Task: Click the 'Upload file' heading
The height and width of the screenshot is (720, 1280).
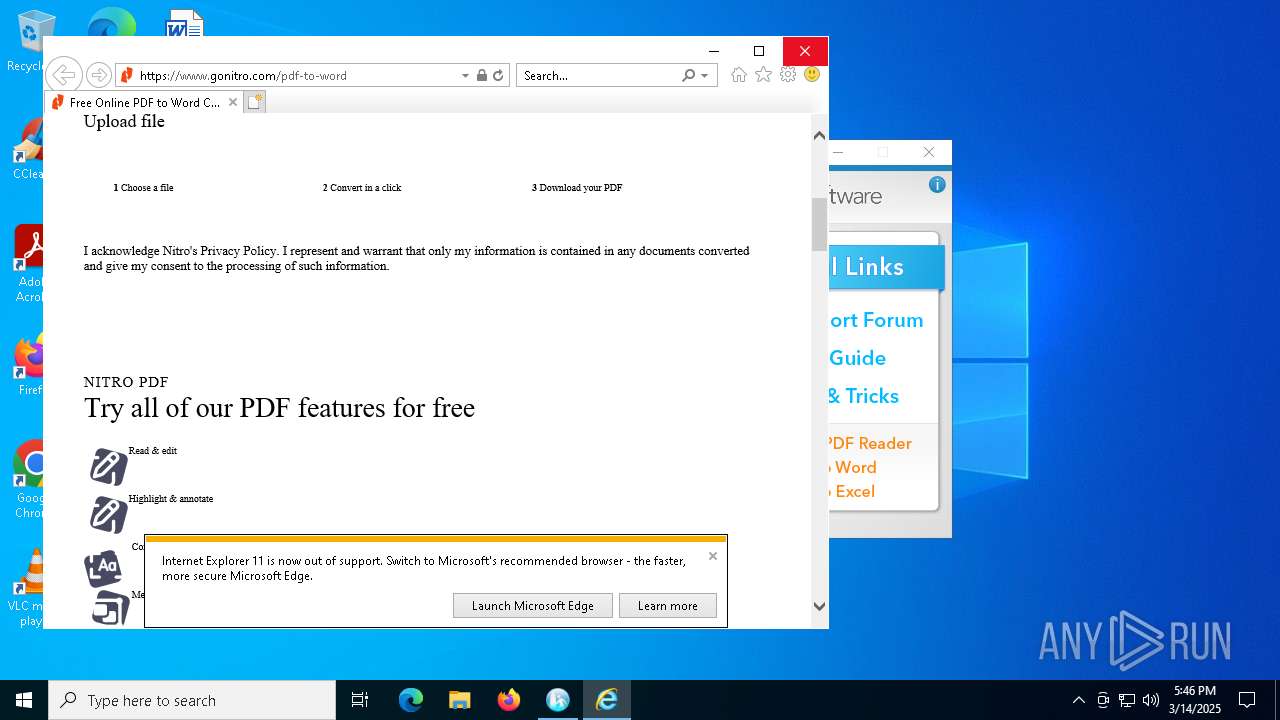Action: tap(124, 122)
